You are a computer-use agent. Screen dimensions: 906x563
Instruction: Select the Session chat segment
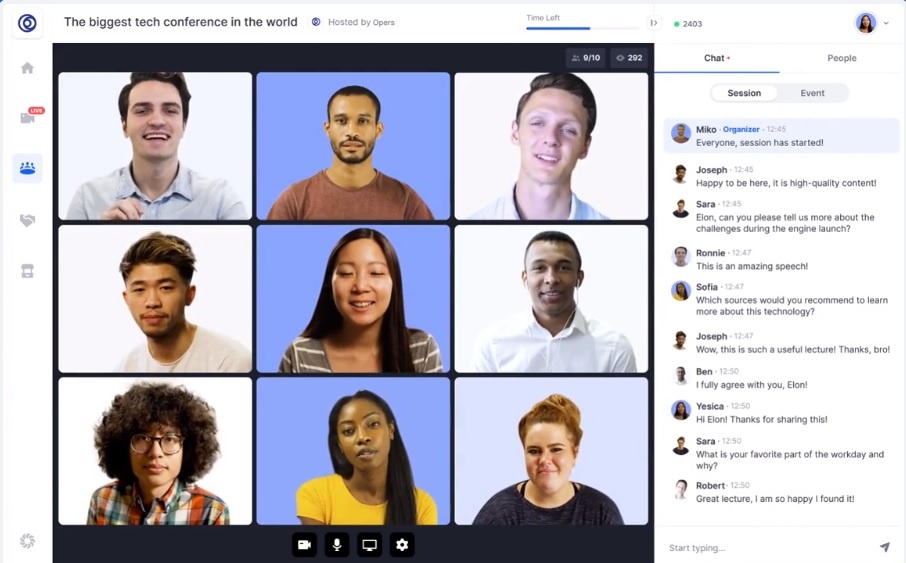pyautogui.click(x=744, y=93)
